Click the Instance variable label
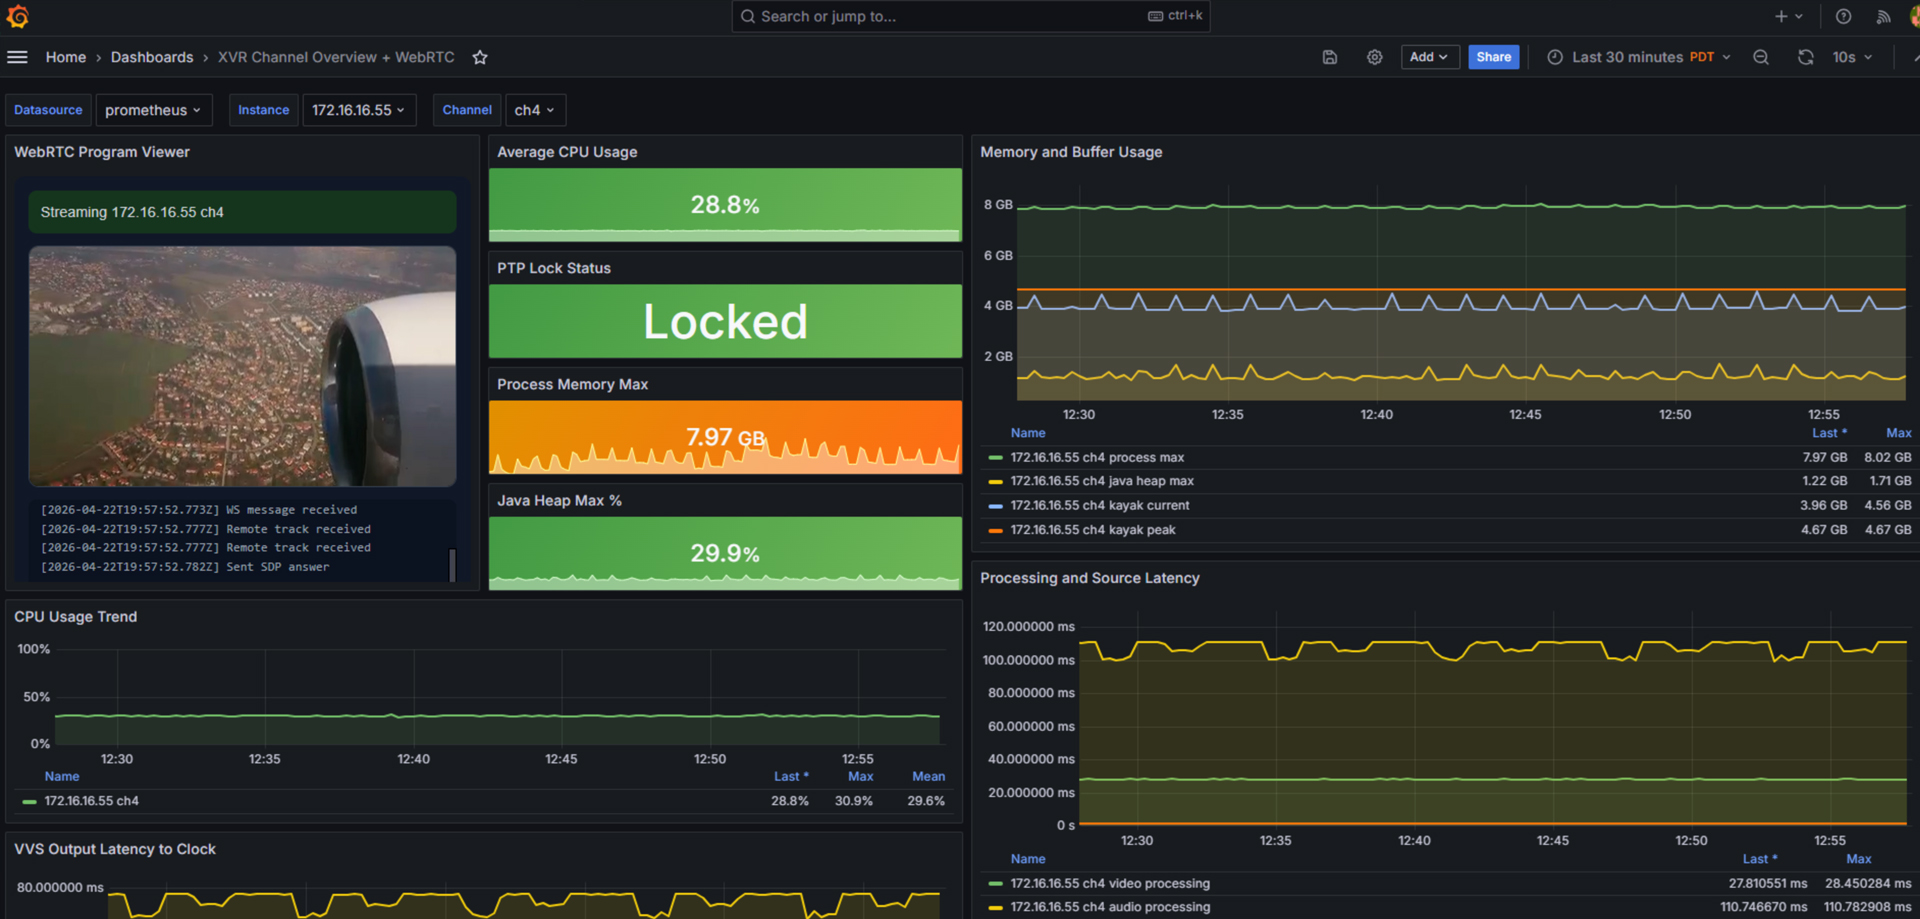The image size is (1920, 919). 264,110
